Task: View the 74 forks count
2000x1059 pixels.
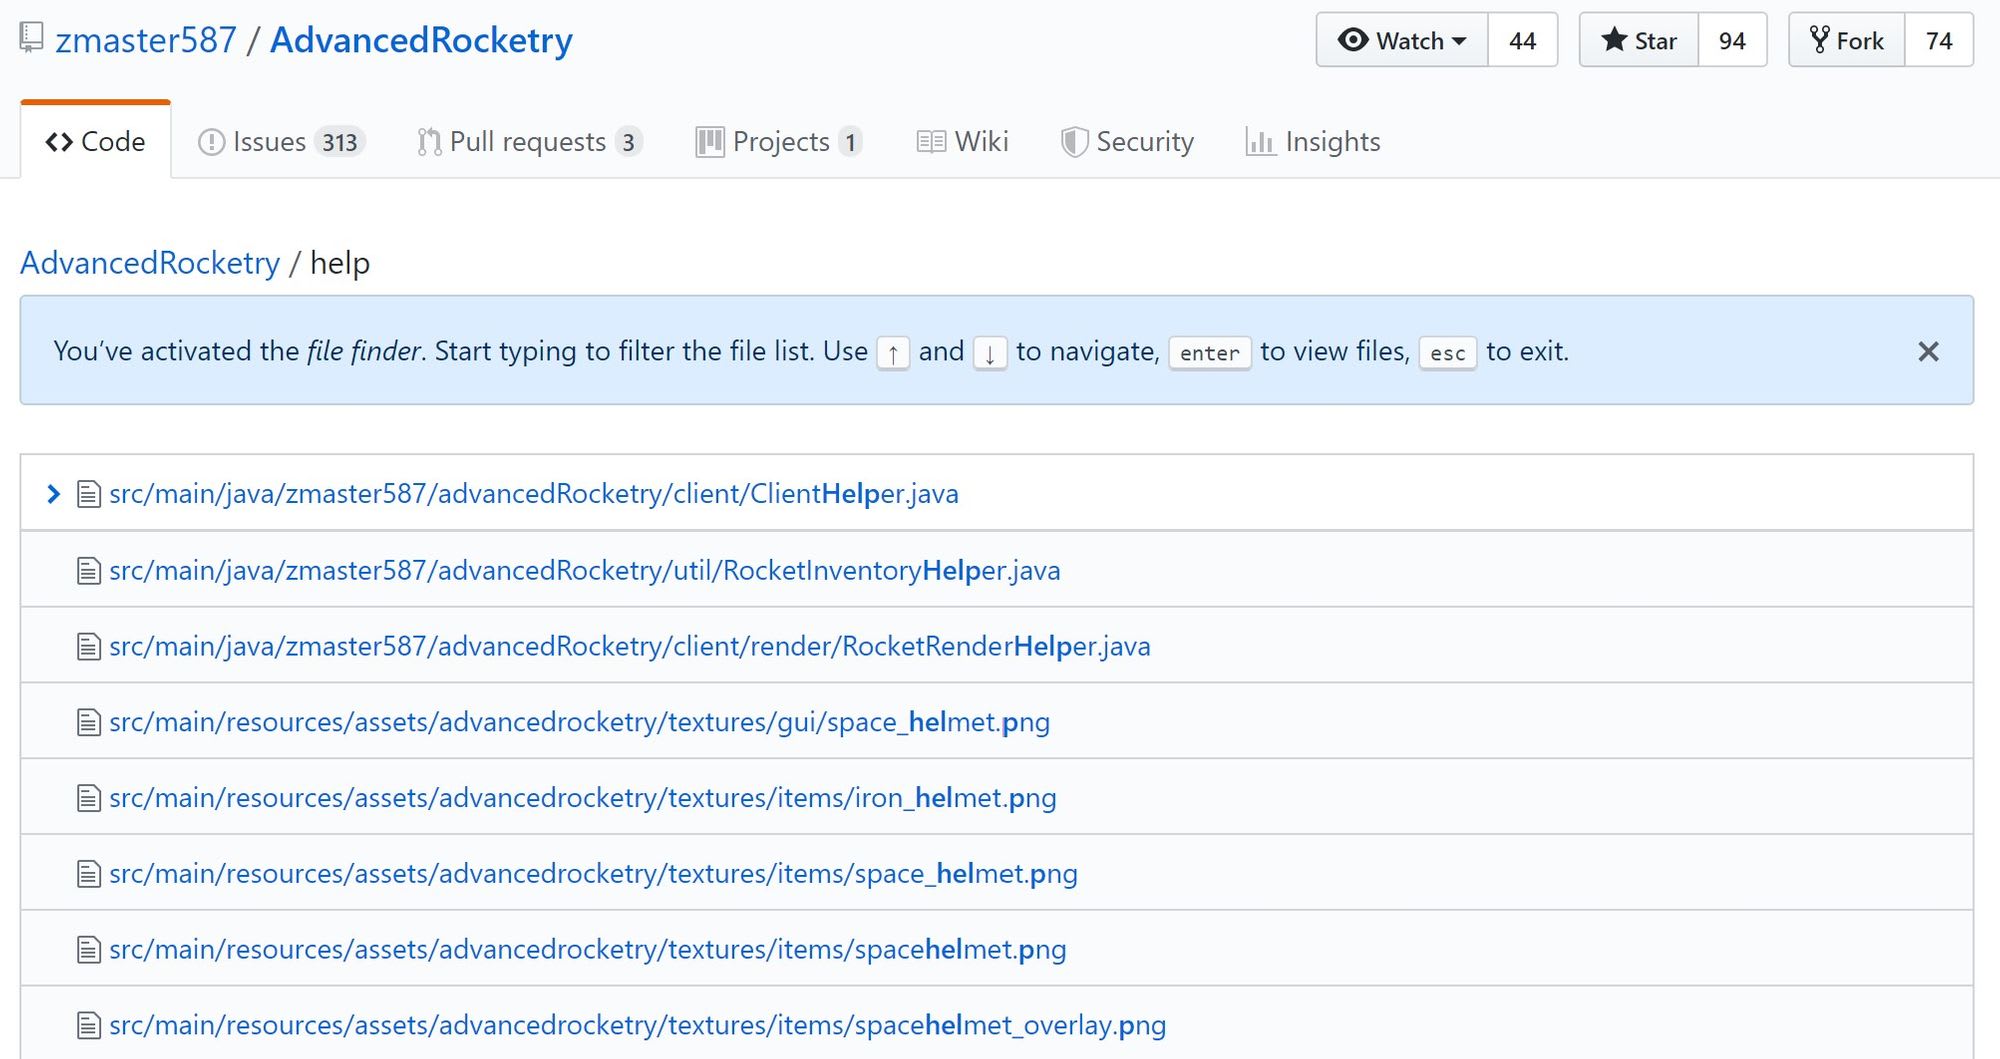Action: 1939,40
